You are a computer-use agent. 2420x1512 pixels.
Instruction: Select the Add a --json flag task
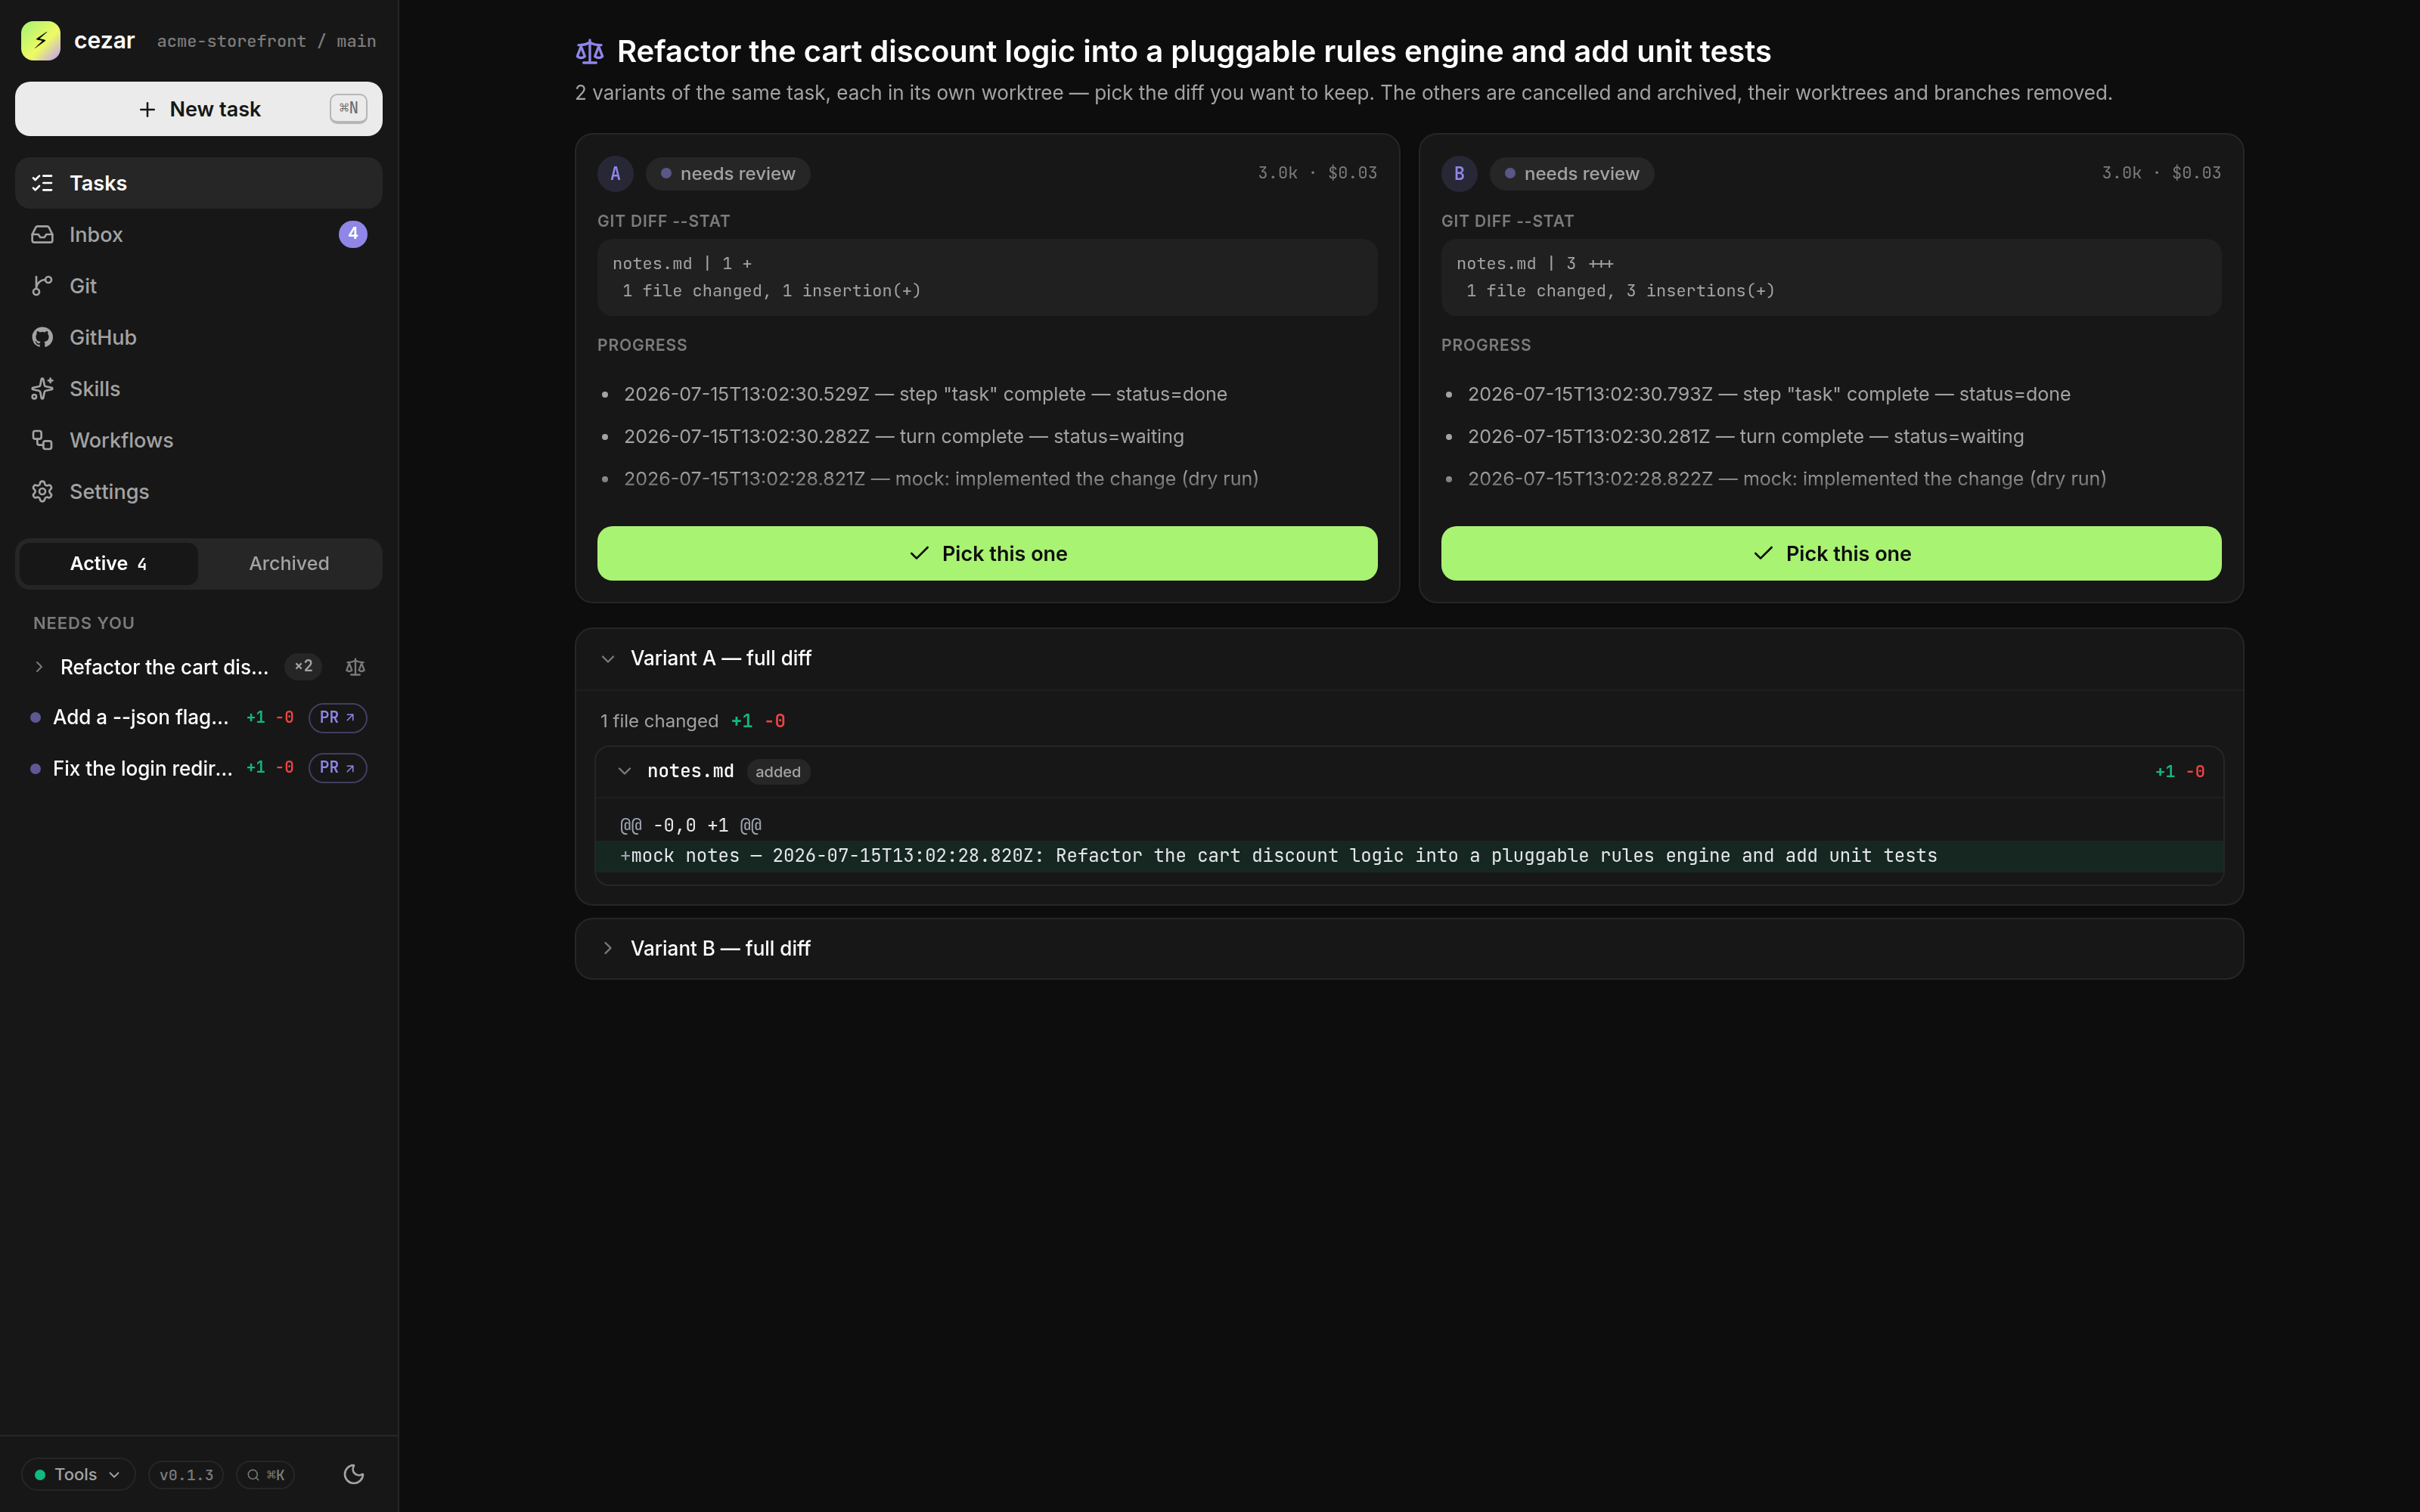(x=140, y=717)
